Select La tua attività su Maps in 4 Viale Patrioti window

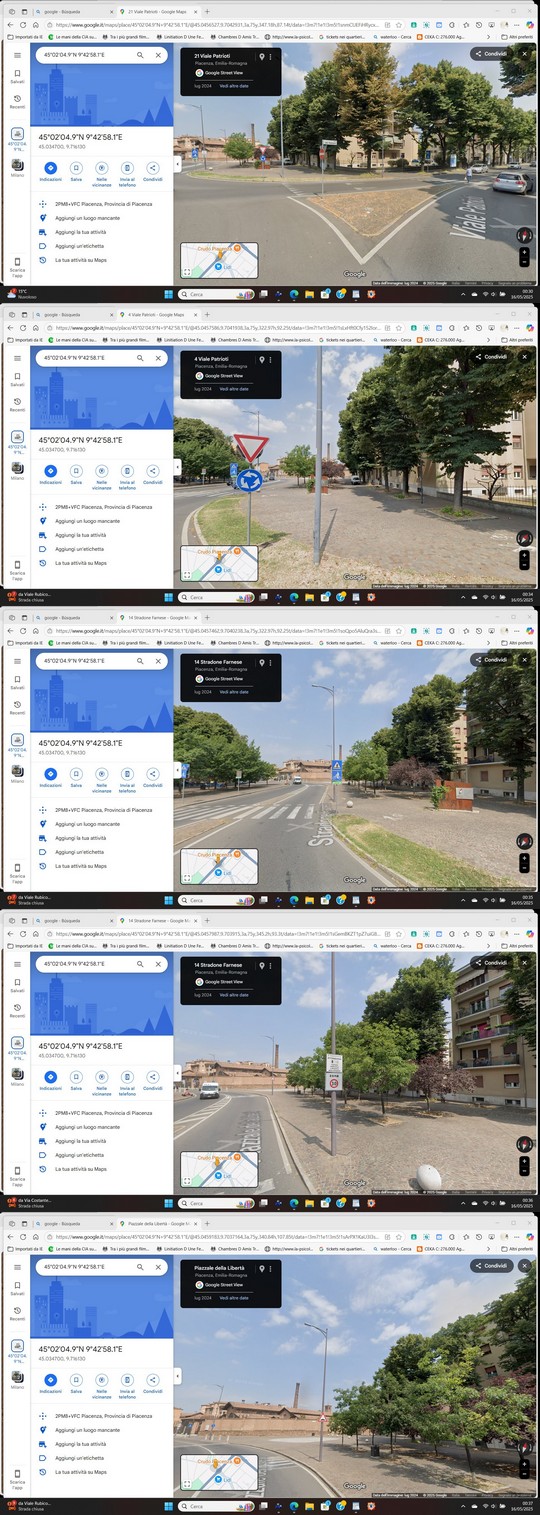tap(81, 563)
